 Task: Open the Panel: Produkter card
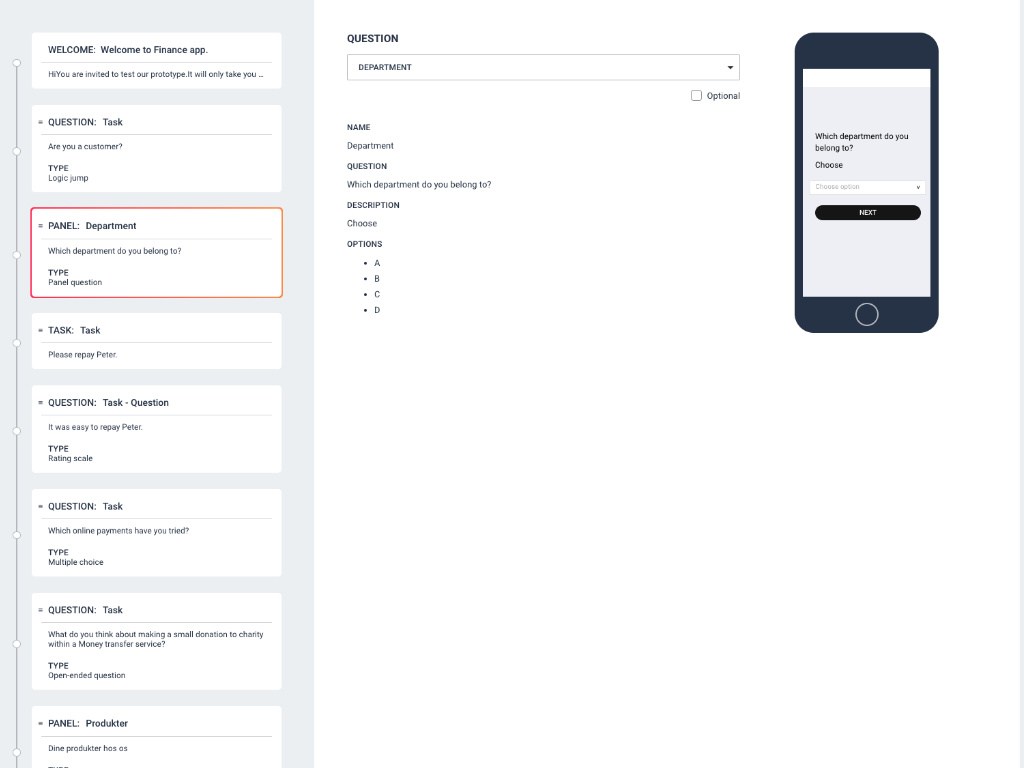click(x=157, y=737)
